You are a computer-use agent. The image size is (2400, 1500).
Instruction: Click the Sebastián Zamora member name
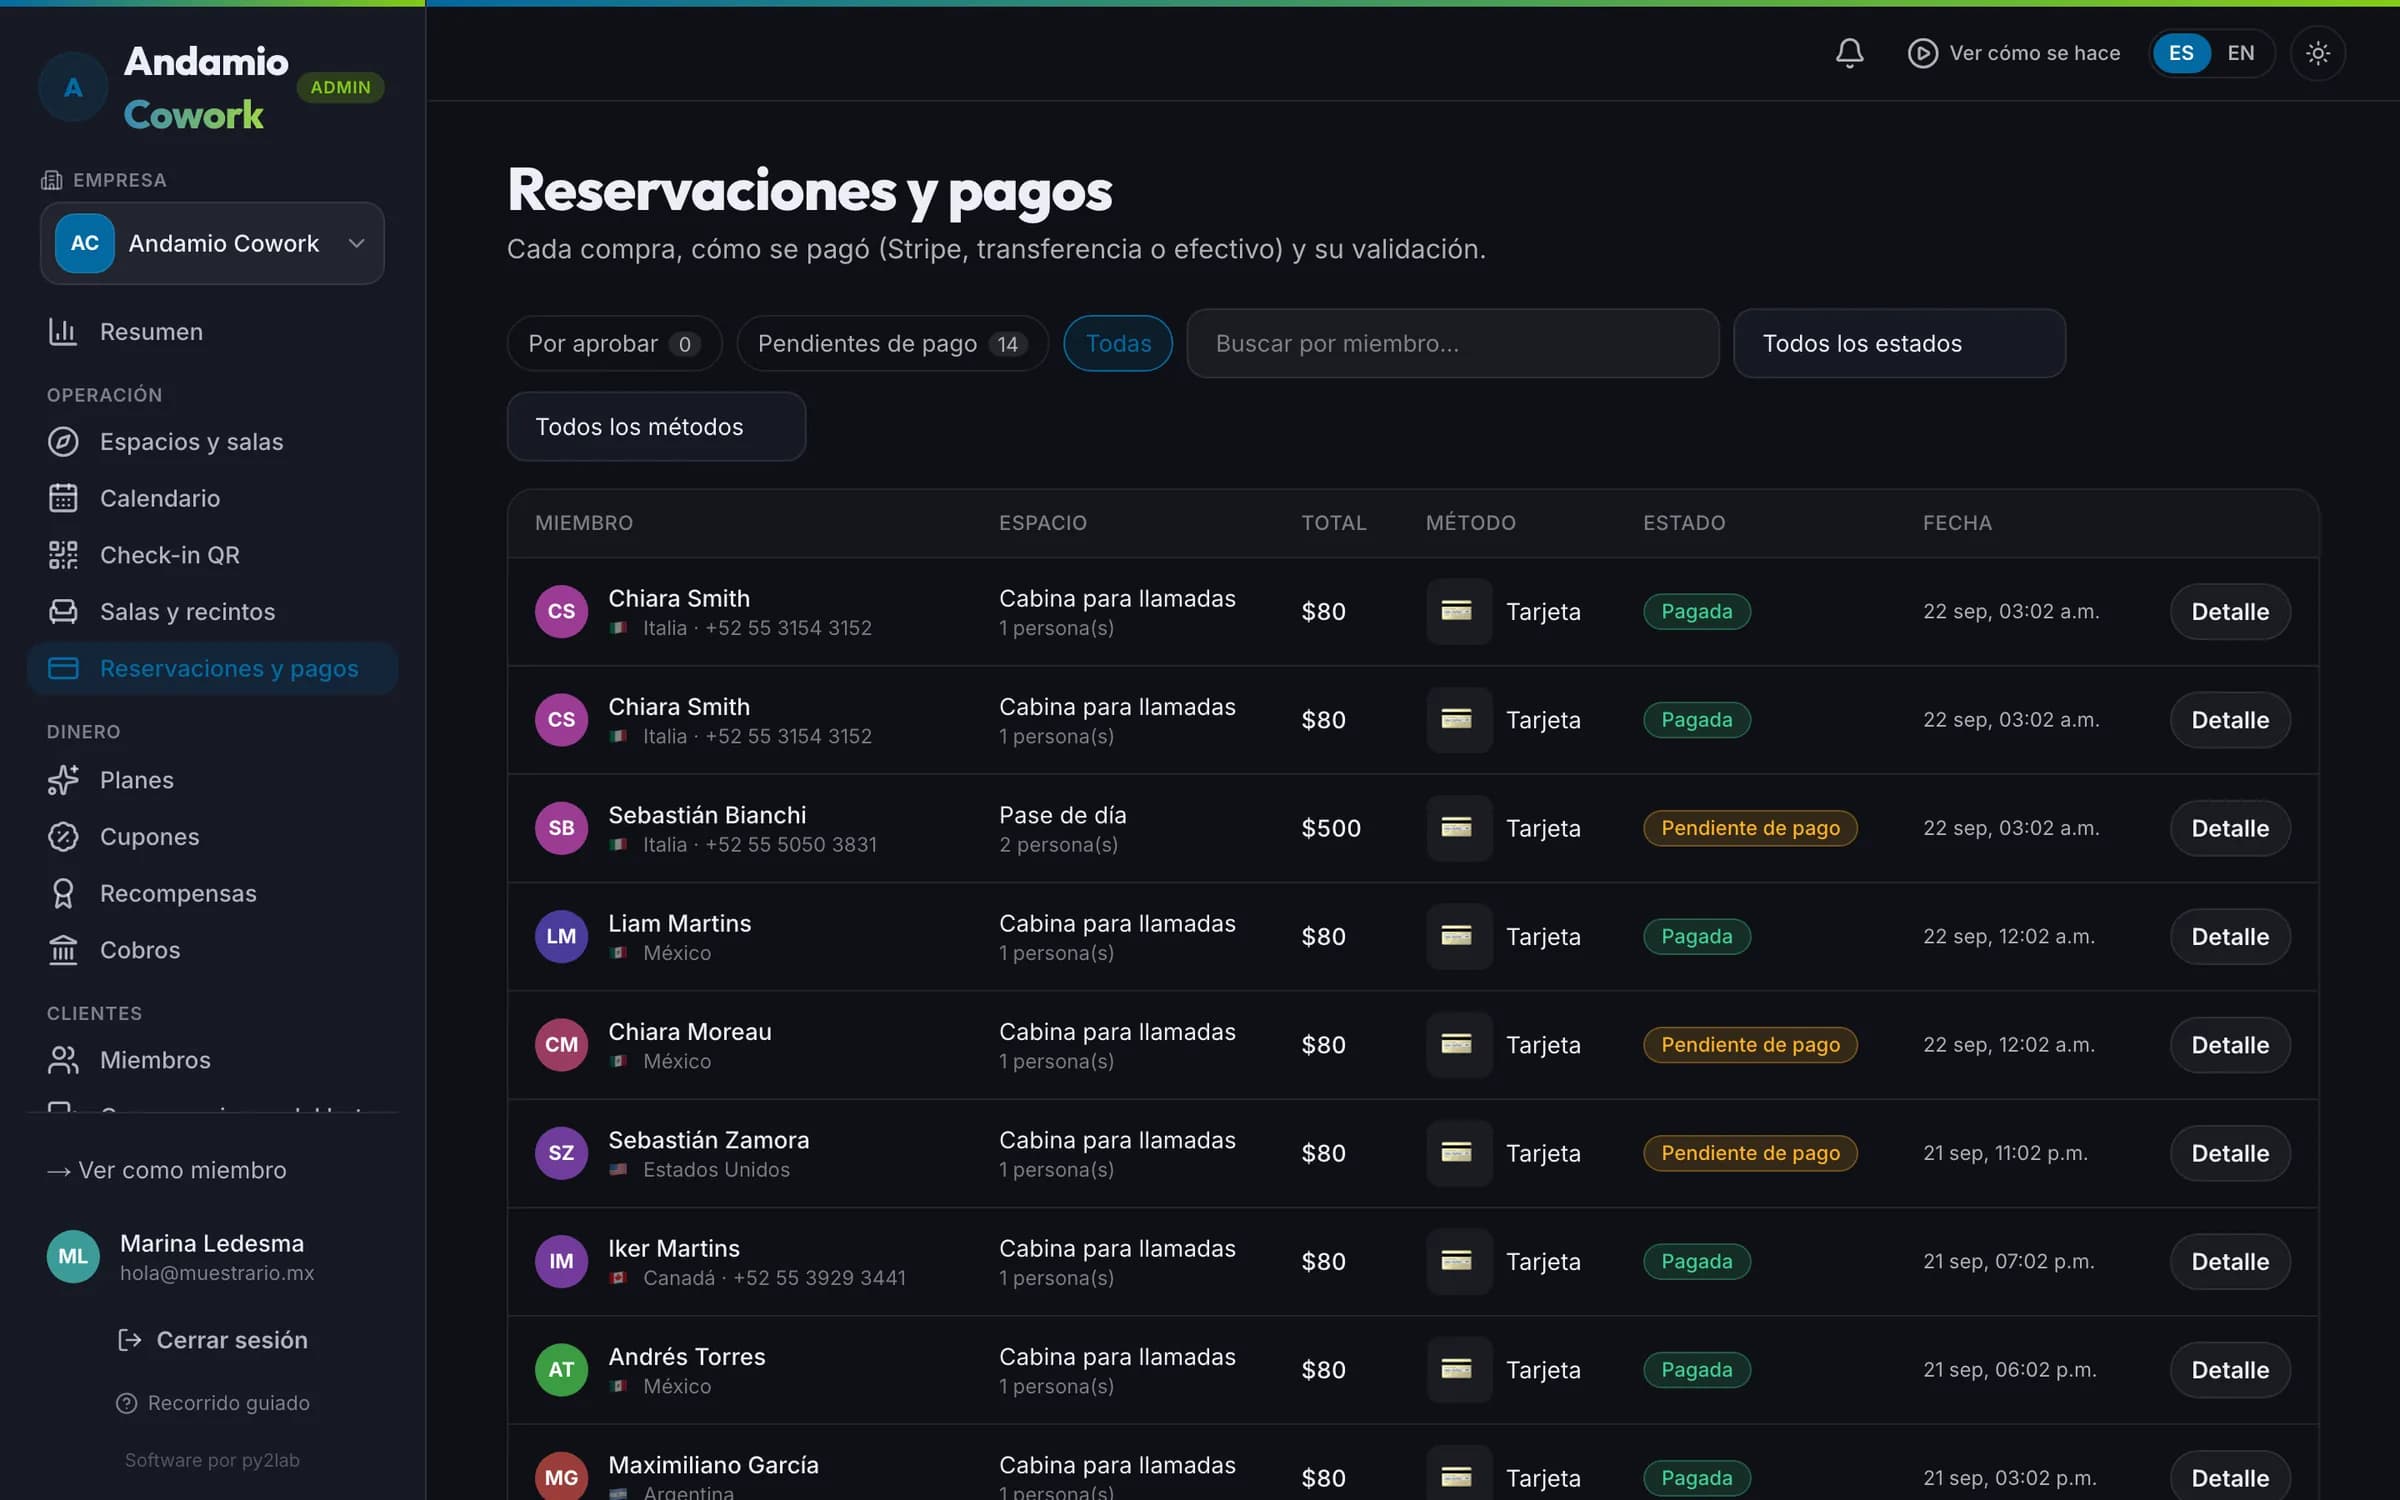pyautogui.click(x=708, y=1140)
